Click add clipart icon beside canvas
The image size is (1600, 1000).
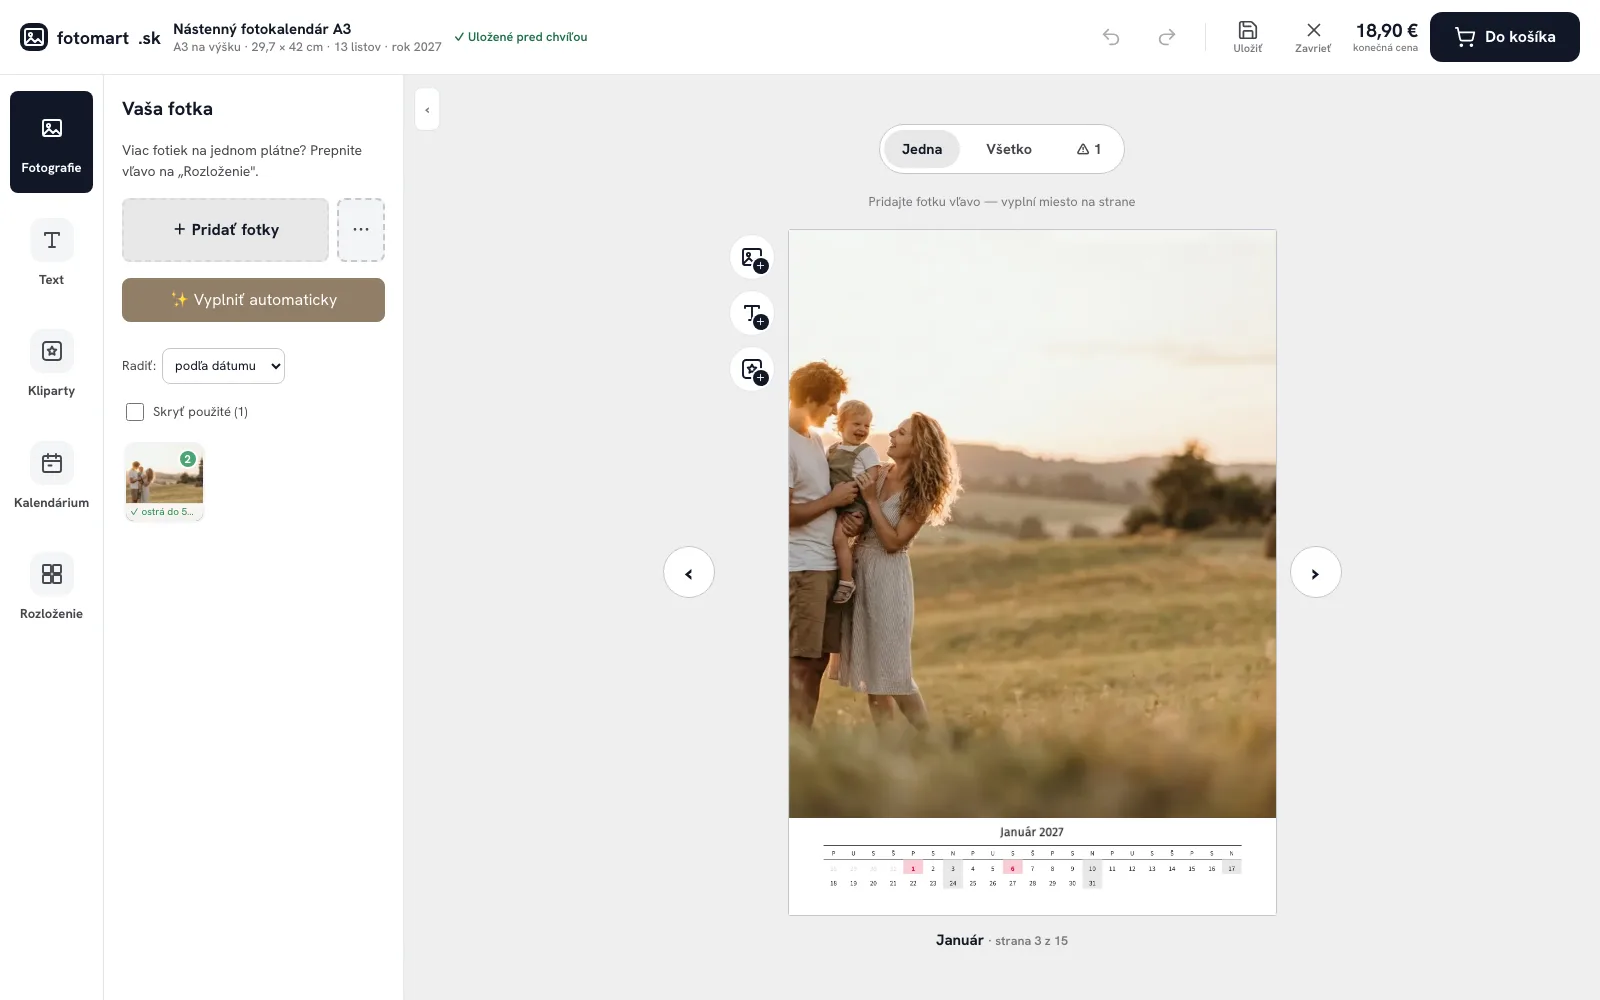click(x=753, y=370)
